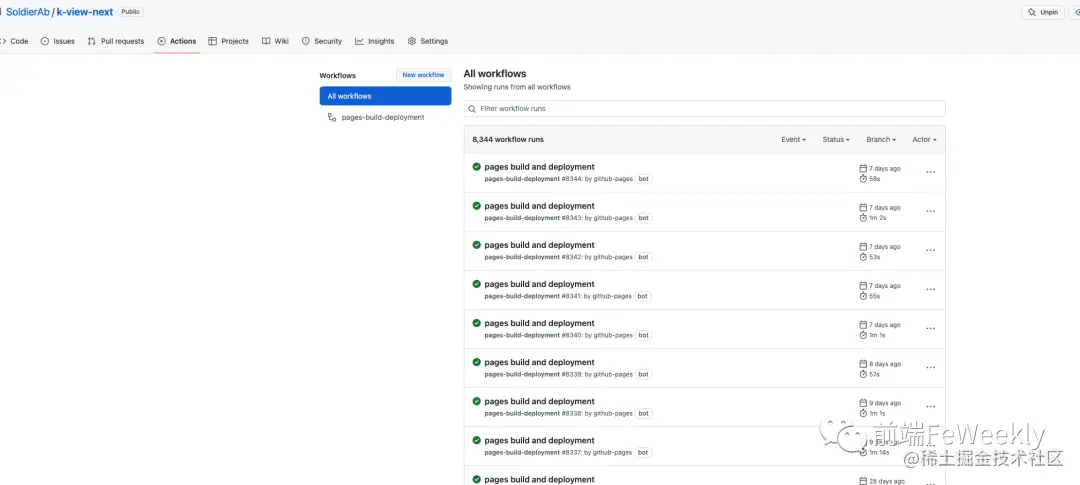Open the Issues tab
Image resolution: width=1080 pixels, height=485 pixels.
tap(58, 41)
